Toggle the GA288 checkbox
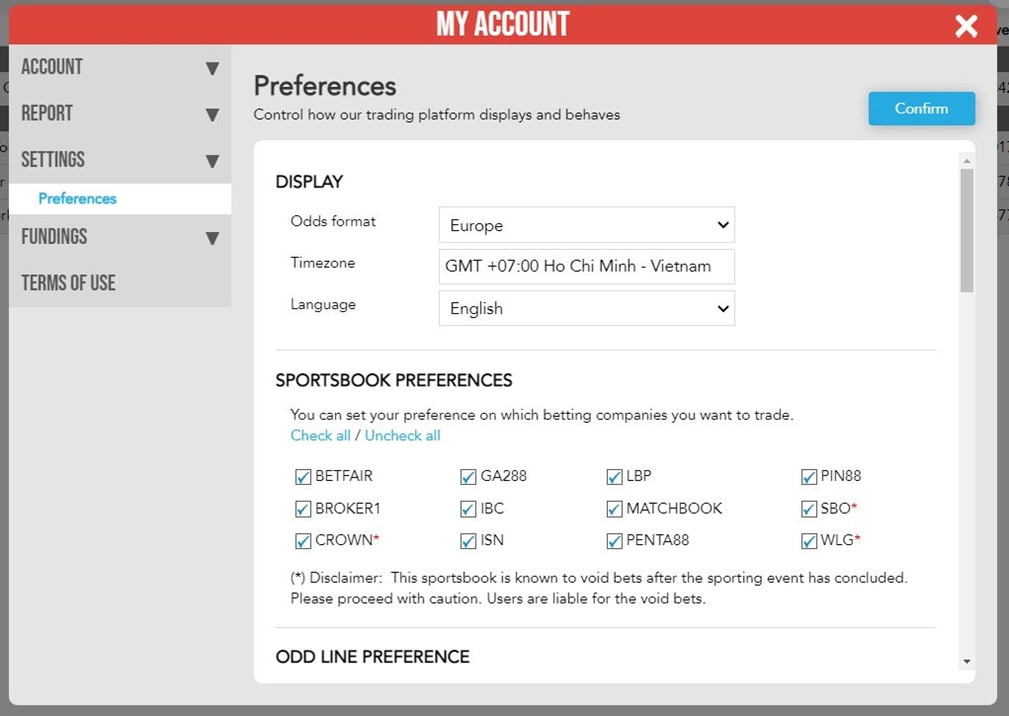 467,477
